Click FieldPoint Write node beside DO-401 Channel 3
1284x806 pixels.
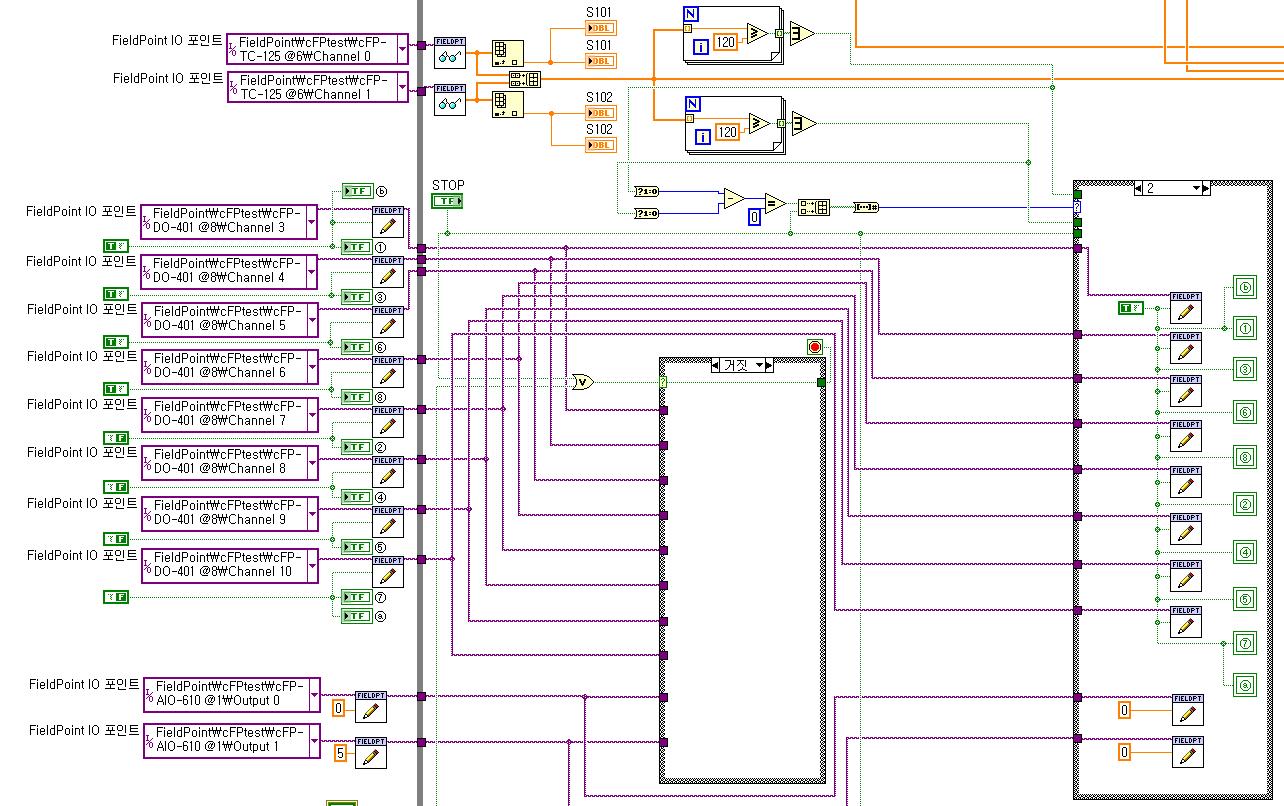(388, 221)
